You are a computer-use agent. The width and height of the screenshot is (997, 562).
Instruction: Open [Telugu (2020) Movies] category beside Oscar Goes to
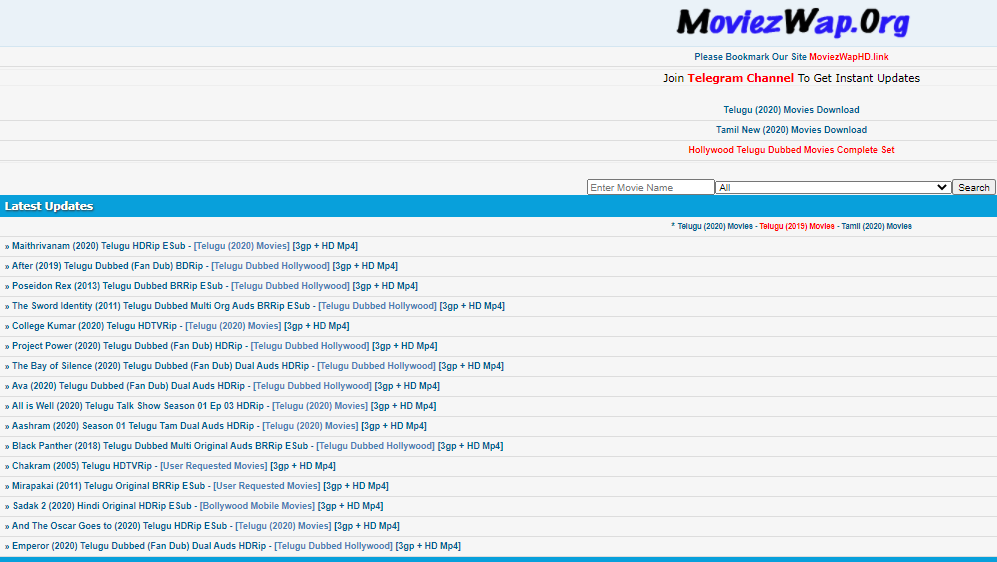coord(283,526)
